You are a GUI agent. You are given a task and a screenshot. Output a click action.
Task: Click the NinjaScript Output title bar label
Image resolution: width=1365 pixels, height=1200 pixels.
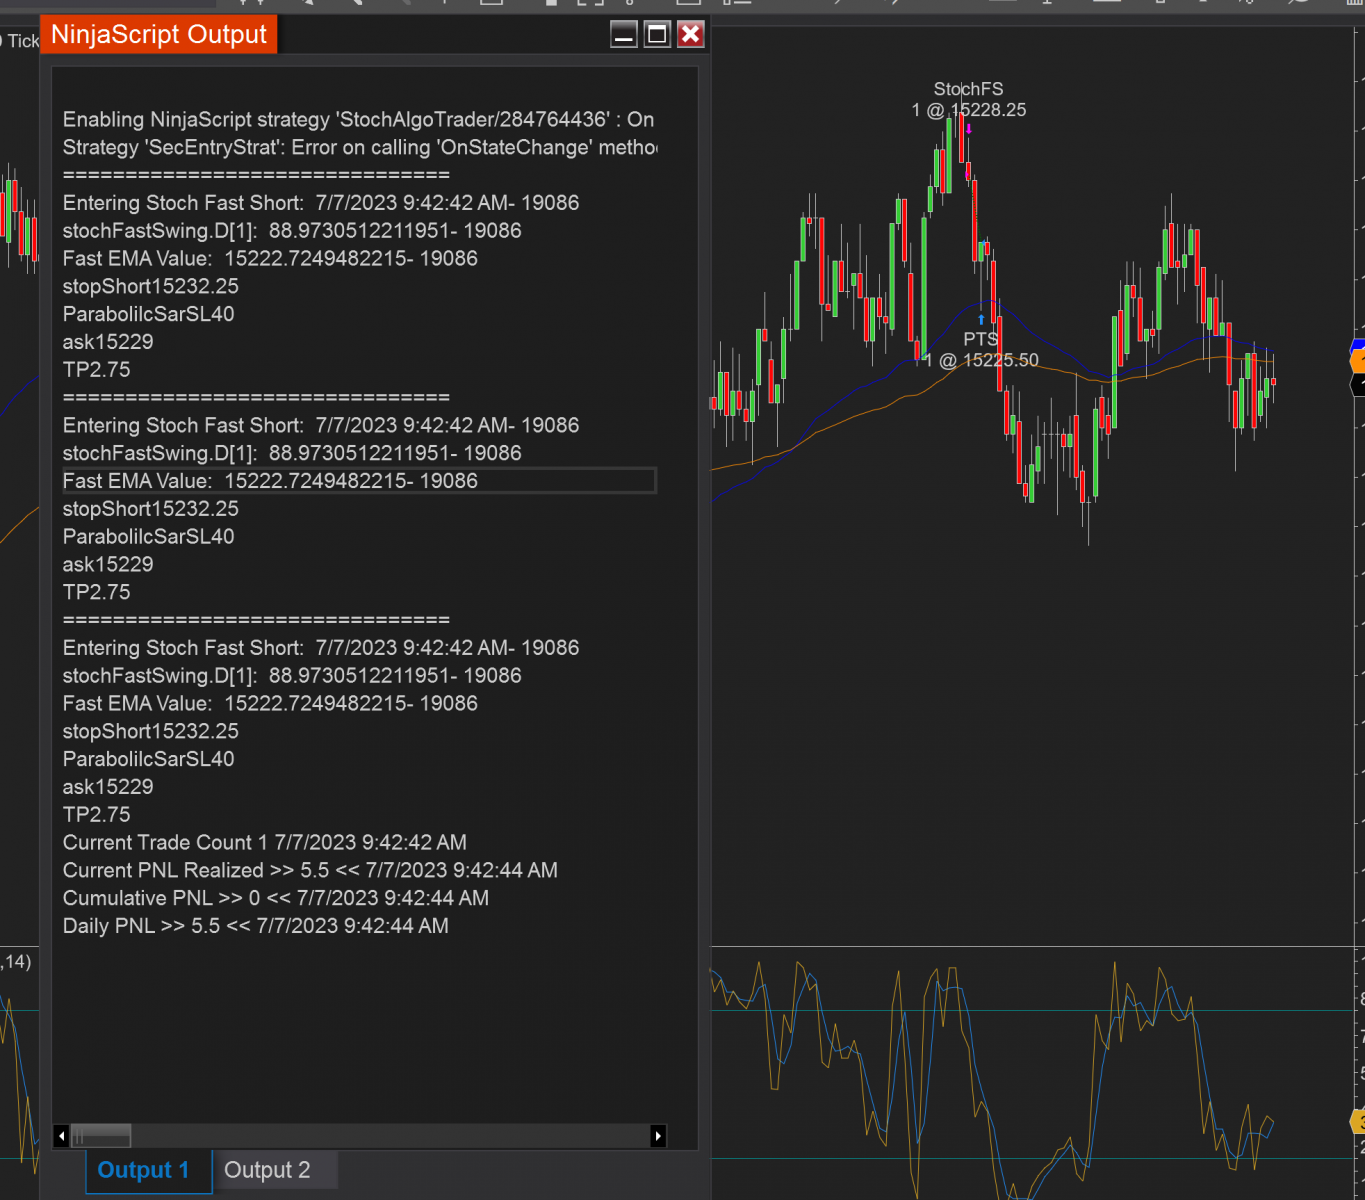coord(159,35)
